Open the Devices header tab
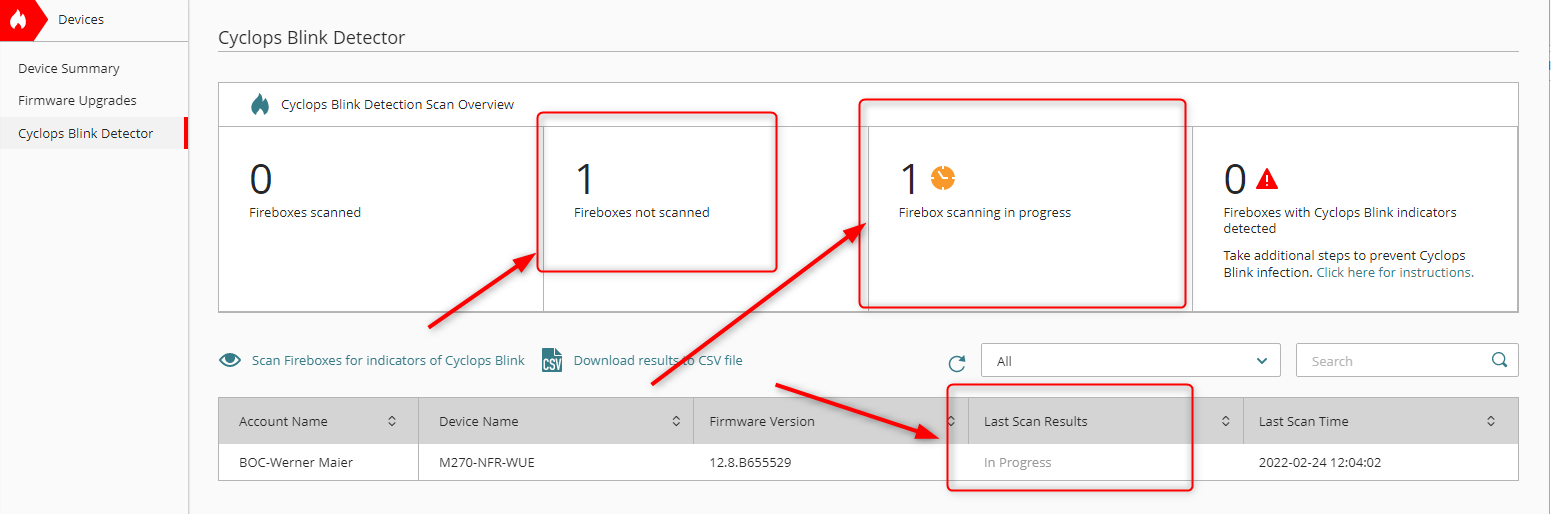This screenshot has height=514, width=1551. (x=81, y=19)
